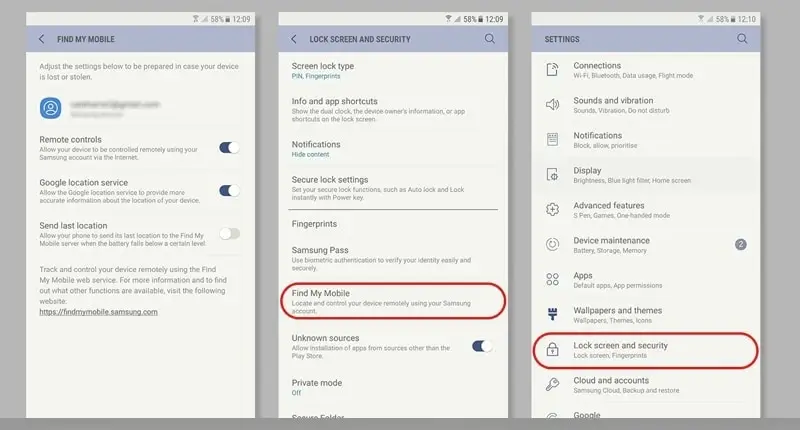The width and height of the screenshot is (800, 430).
Task: Tap the Notifications icon in Settings list
Action: [552, 139]
